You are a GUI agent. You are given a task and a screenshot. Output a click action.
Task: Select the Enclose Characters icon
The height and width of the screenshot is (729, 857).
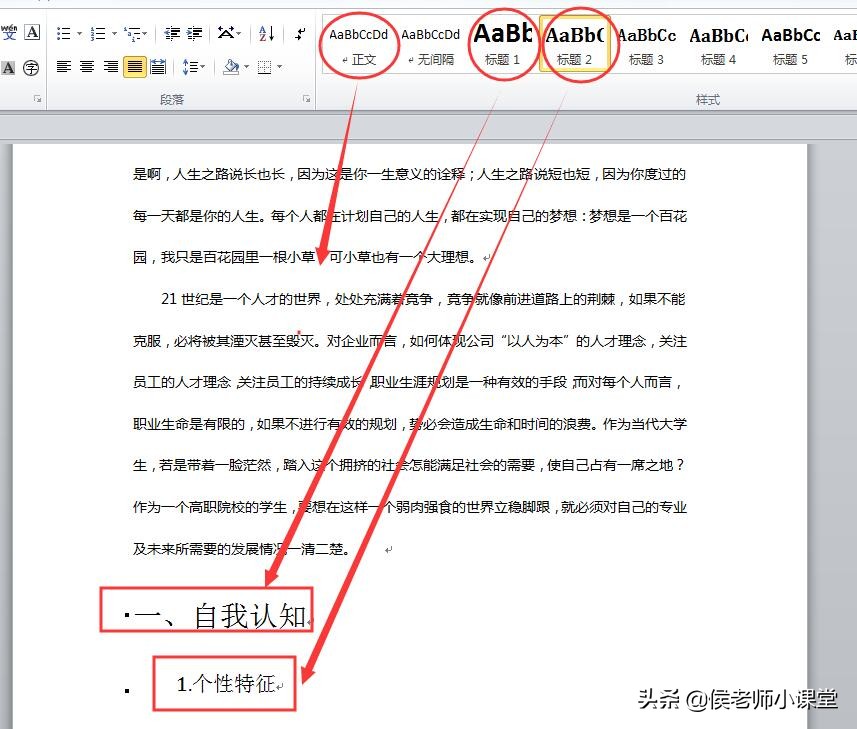click(32, 67)
